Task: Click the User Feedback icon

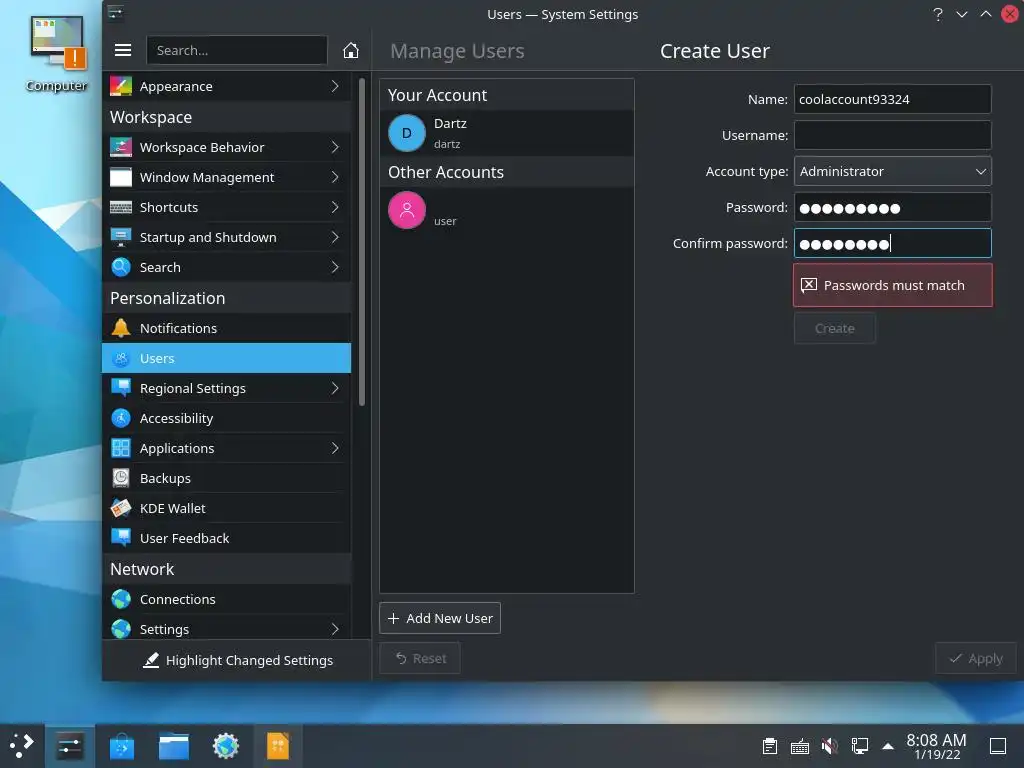Action: [121, 538]
